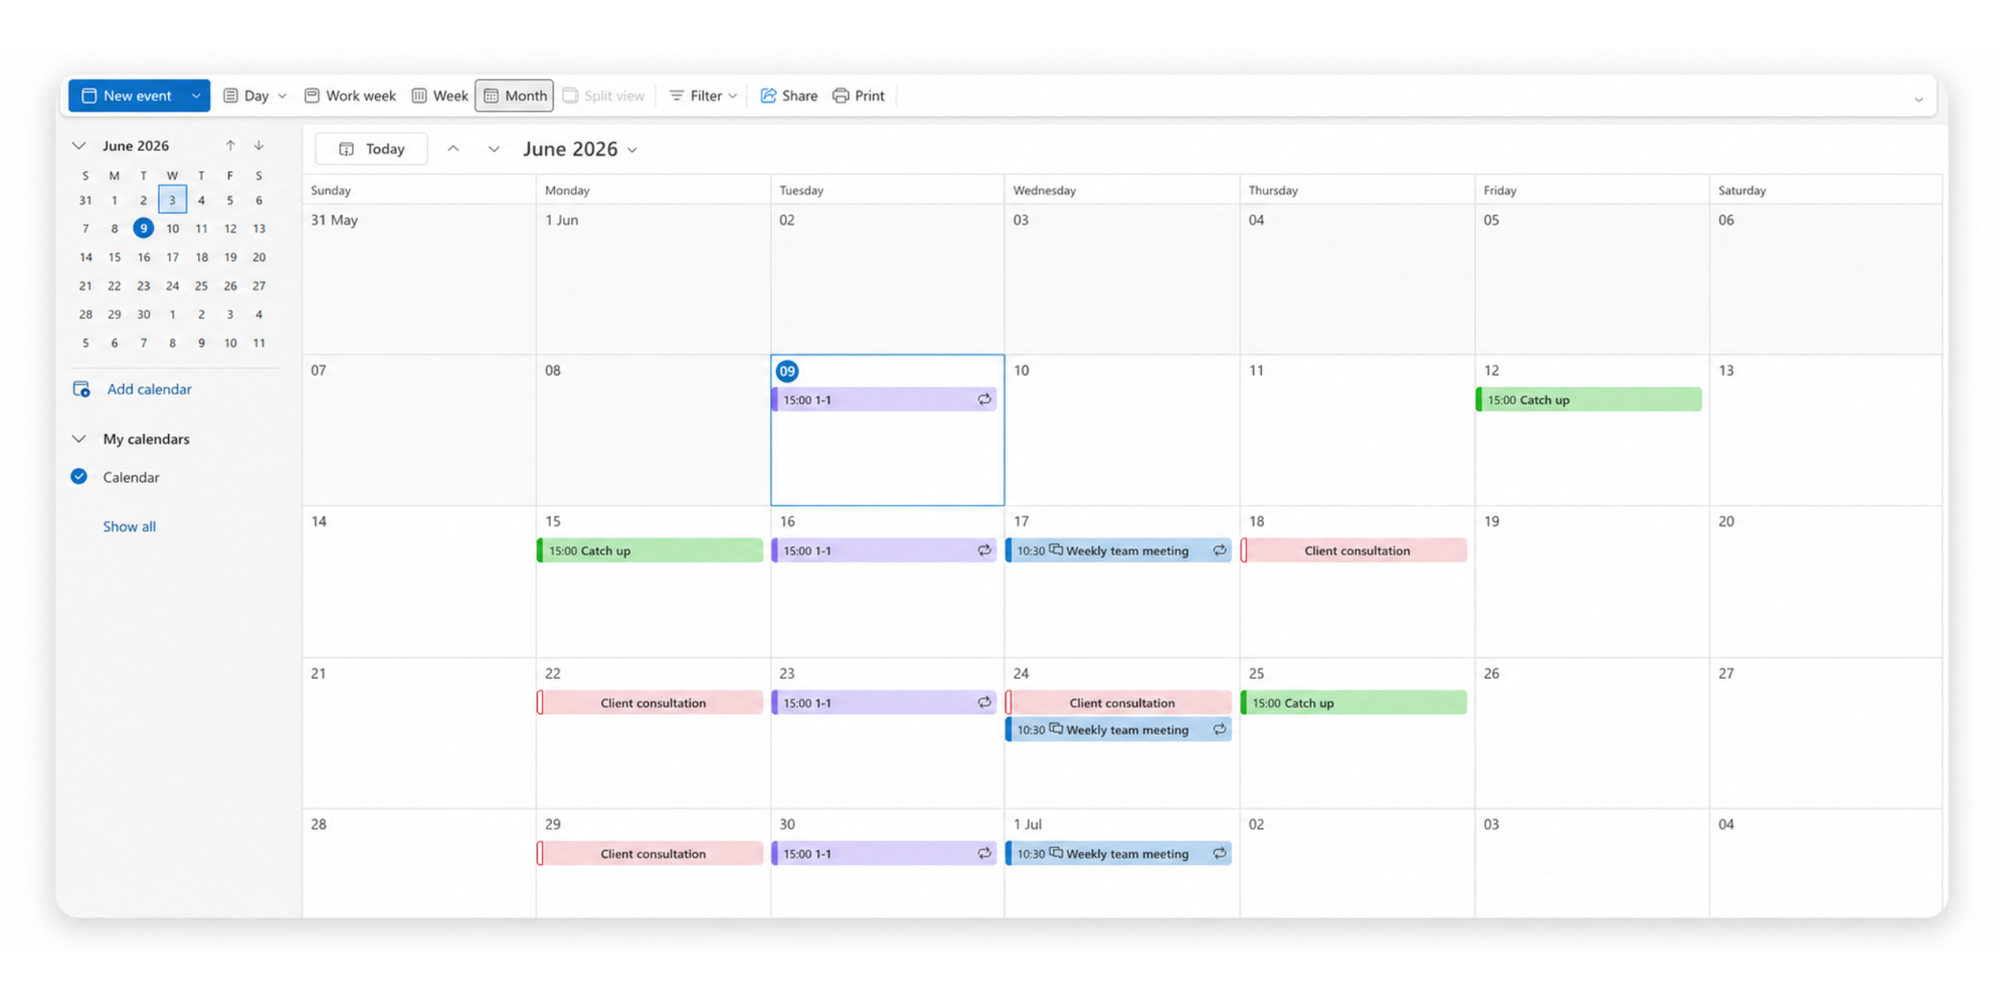Toggle Split view
This screenshot has height=1000, width=2000.
[x=604, y=96]
